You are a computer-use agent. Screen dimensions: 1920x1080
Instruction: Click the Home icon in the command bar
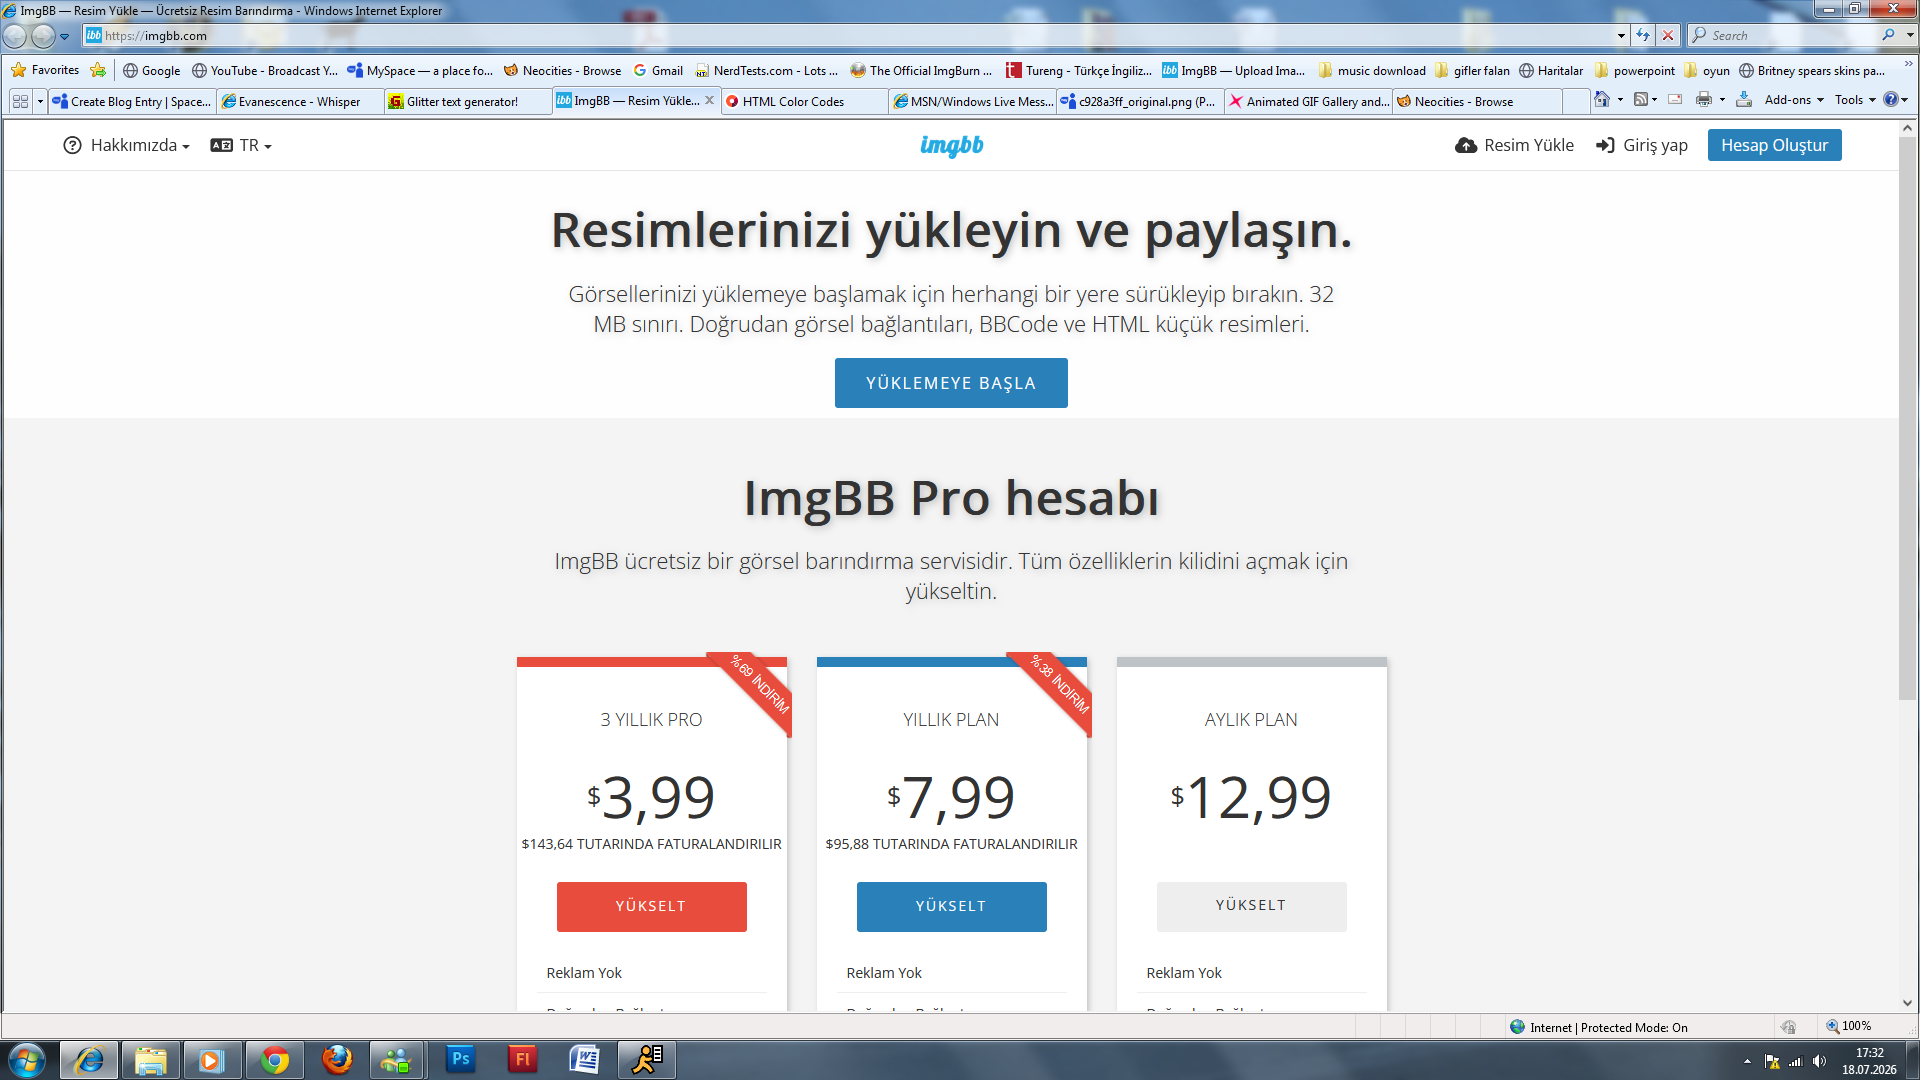click(1602, 100)
